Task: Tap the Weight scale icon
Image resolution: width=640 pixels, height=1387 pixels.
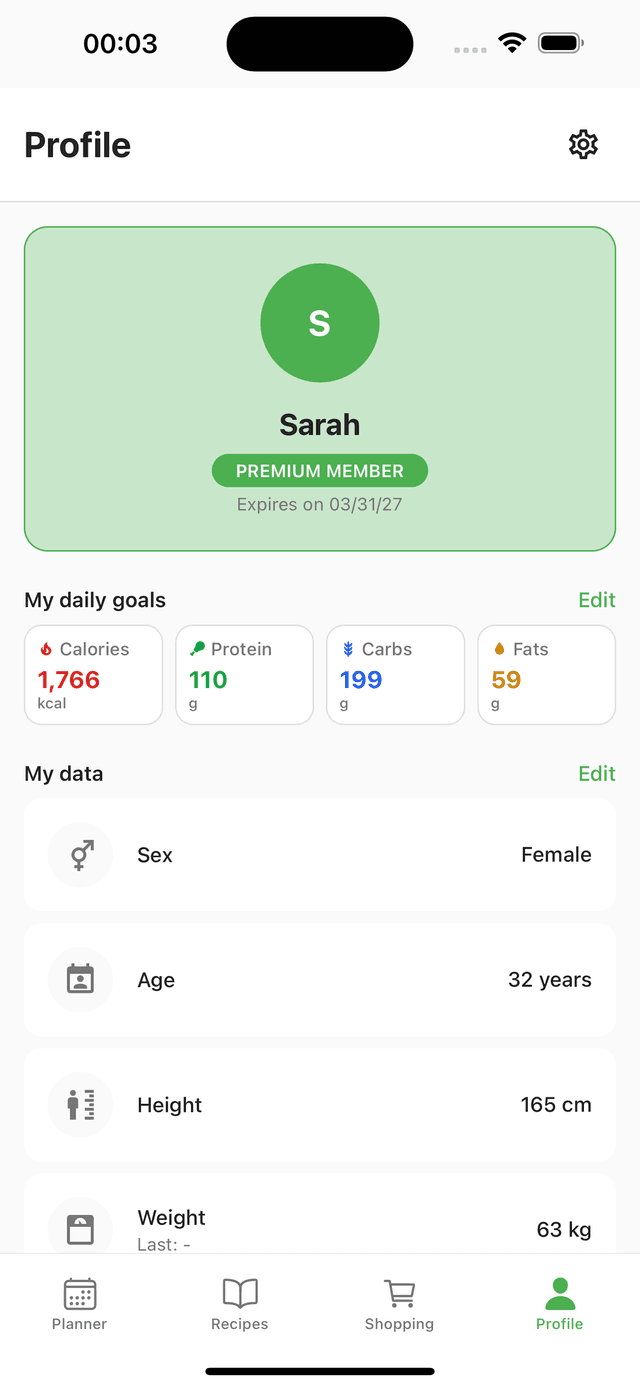Action: [81, 1229]
